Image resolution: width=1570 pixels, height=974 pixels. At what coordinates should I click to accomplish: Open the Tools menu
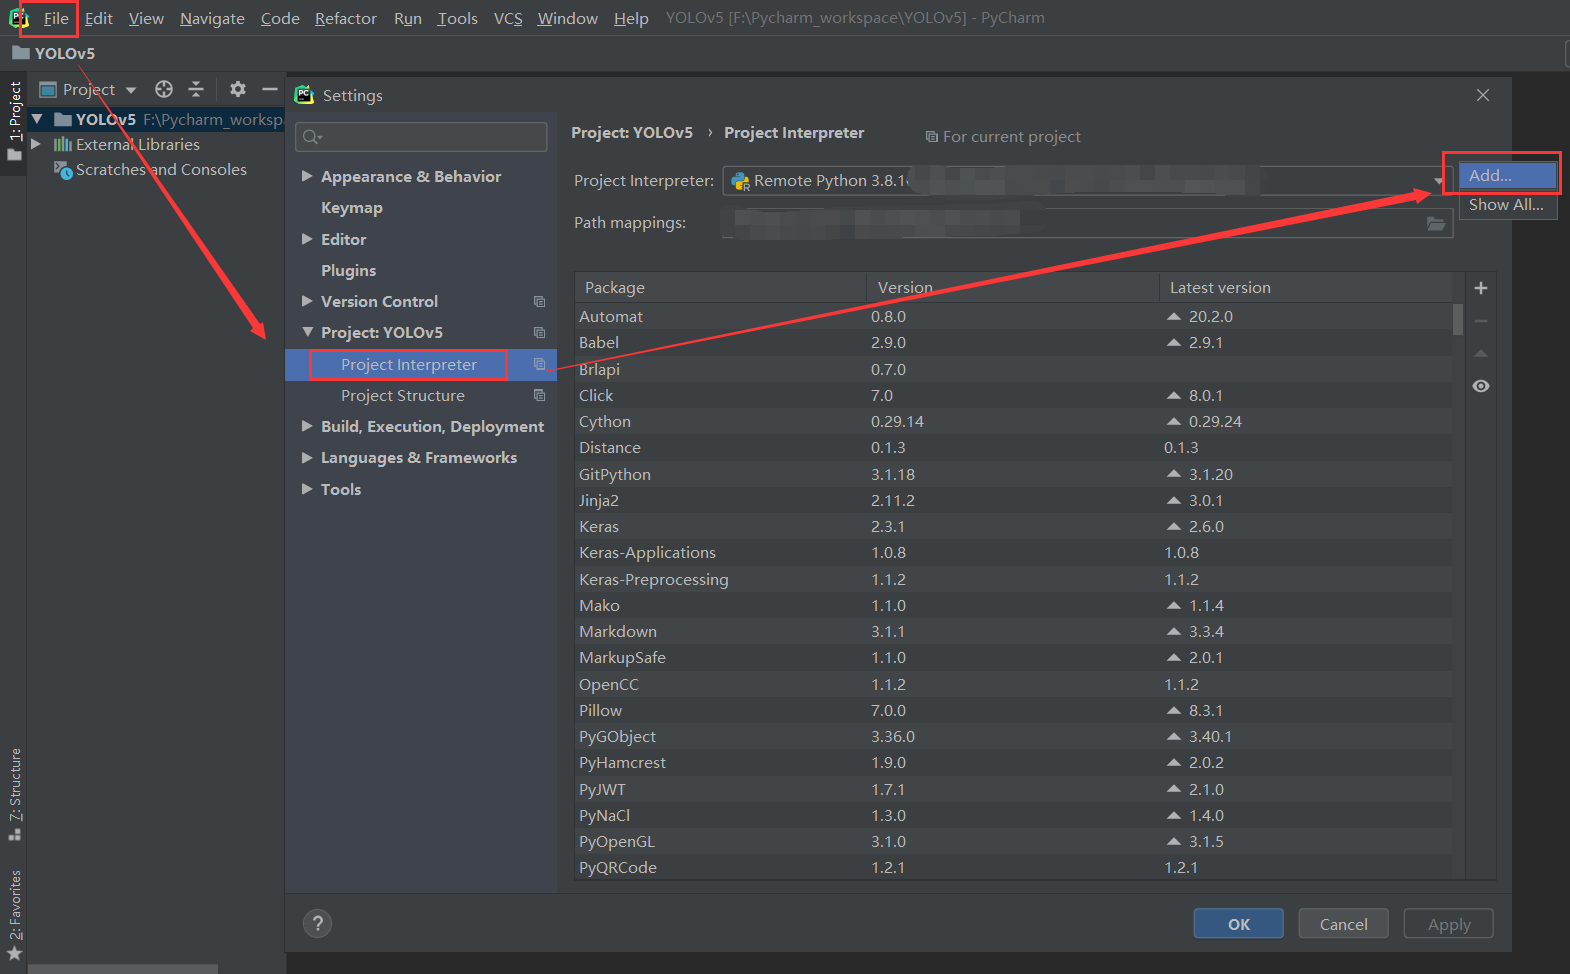click(457, 18)
